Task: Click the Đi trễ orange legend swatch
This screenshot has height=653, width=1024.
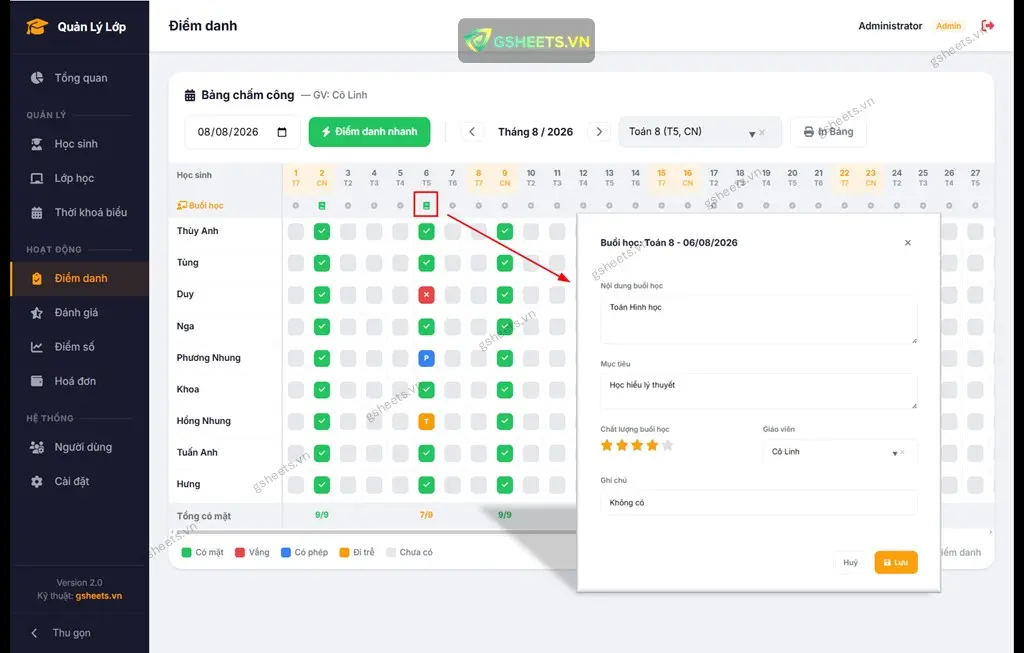Action: 344,552
